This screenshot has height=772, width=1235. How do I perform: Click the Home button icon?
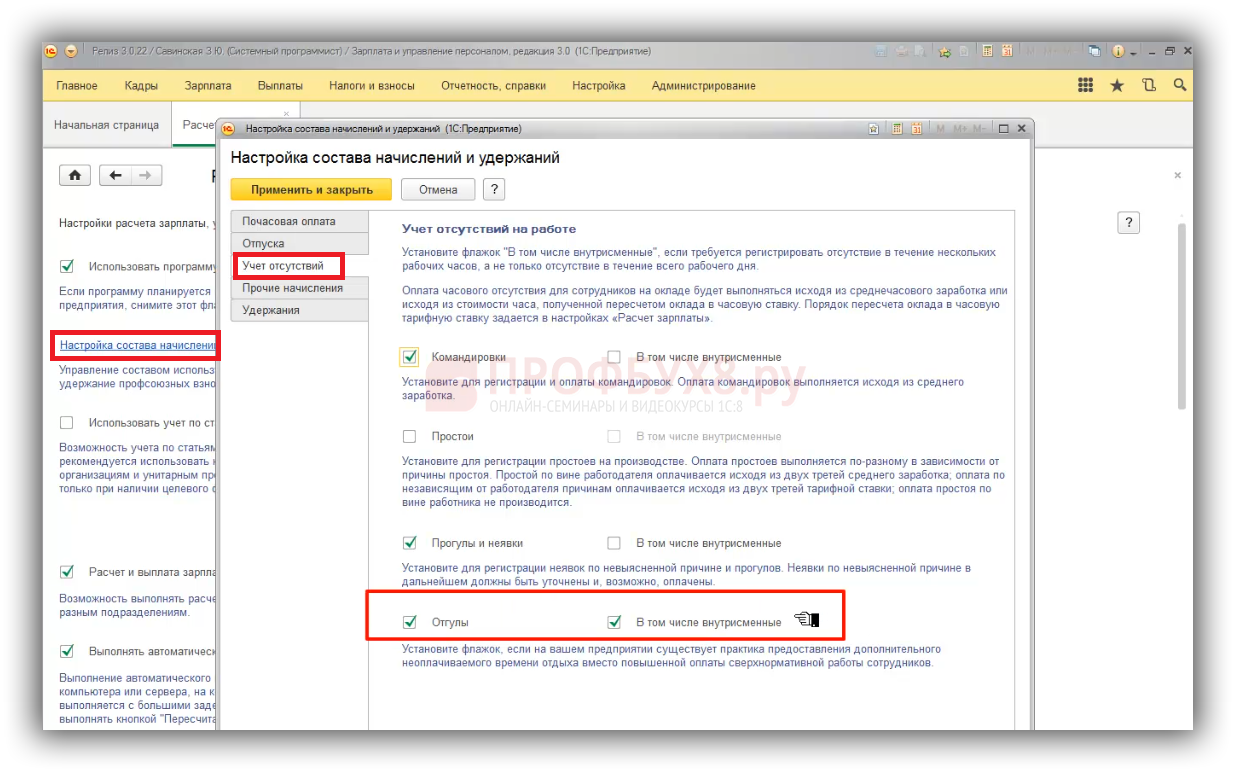(75, 175)
